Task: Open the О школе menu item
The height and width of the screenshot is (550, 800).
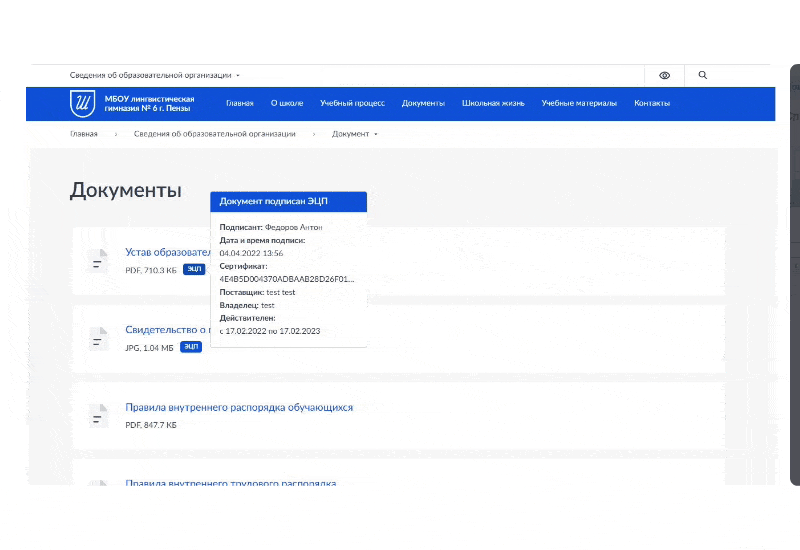Action: coord(287,103)
